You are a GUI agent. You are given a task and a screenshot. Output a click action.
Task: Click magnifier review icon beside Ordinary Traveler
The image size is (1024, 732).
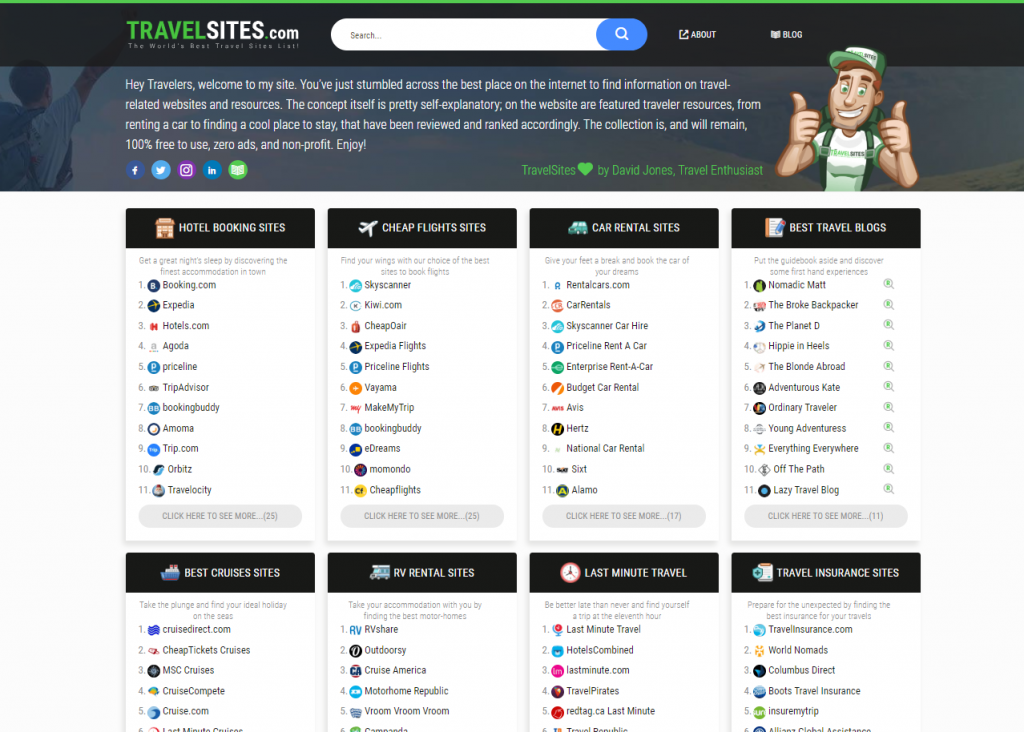(x=888, y=407)
